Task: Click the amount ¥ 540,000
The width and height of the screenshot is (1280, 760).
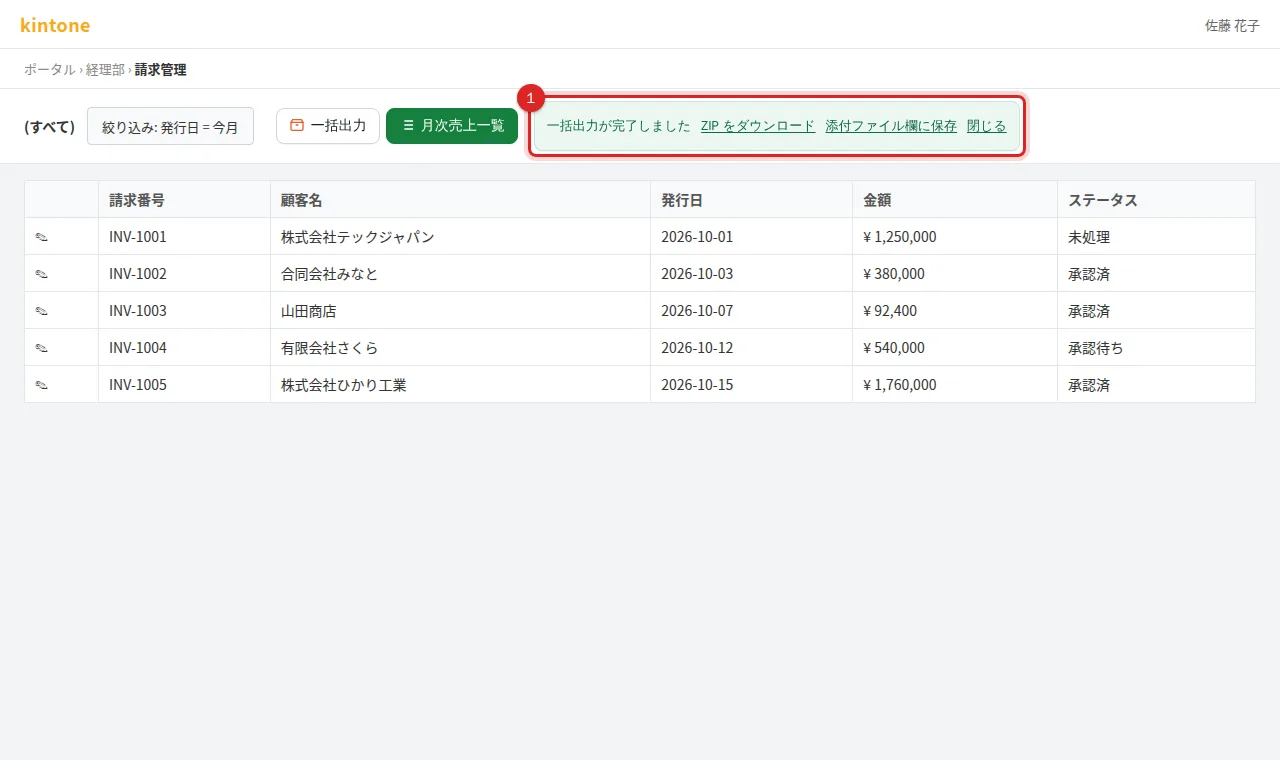Action: pyautogui.click(x=894, y=348)
